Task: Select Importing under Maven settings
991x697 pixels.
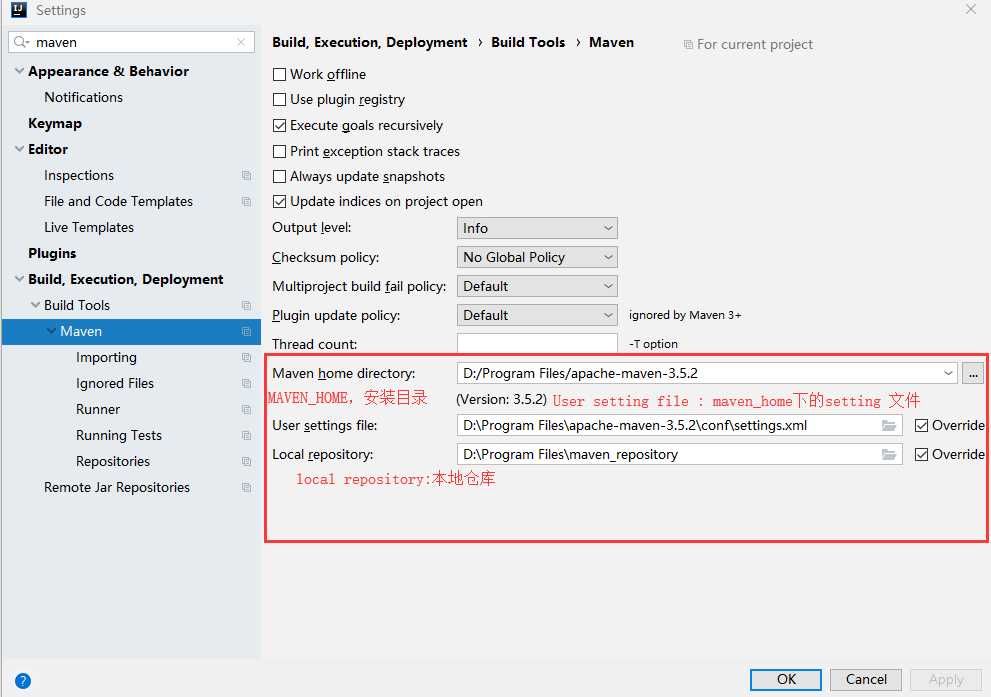Action: pyautogui.click(x=106, y=358)
